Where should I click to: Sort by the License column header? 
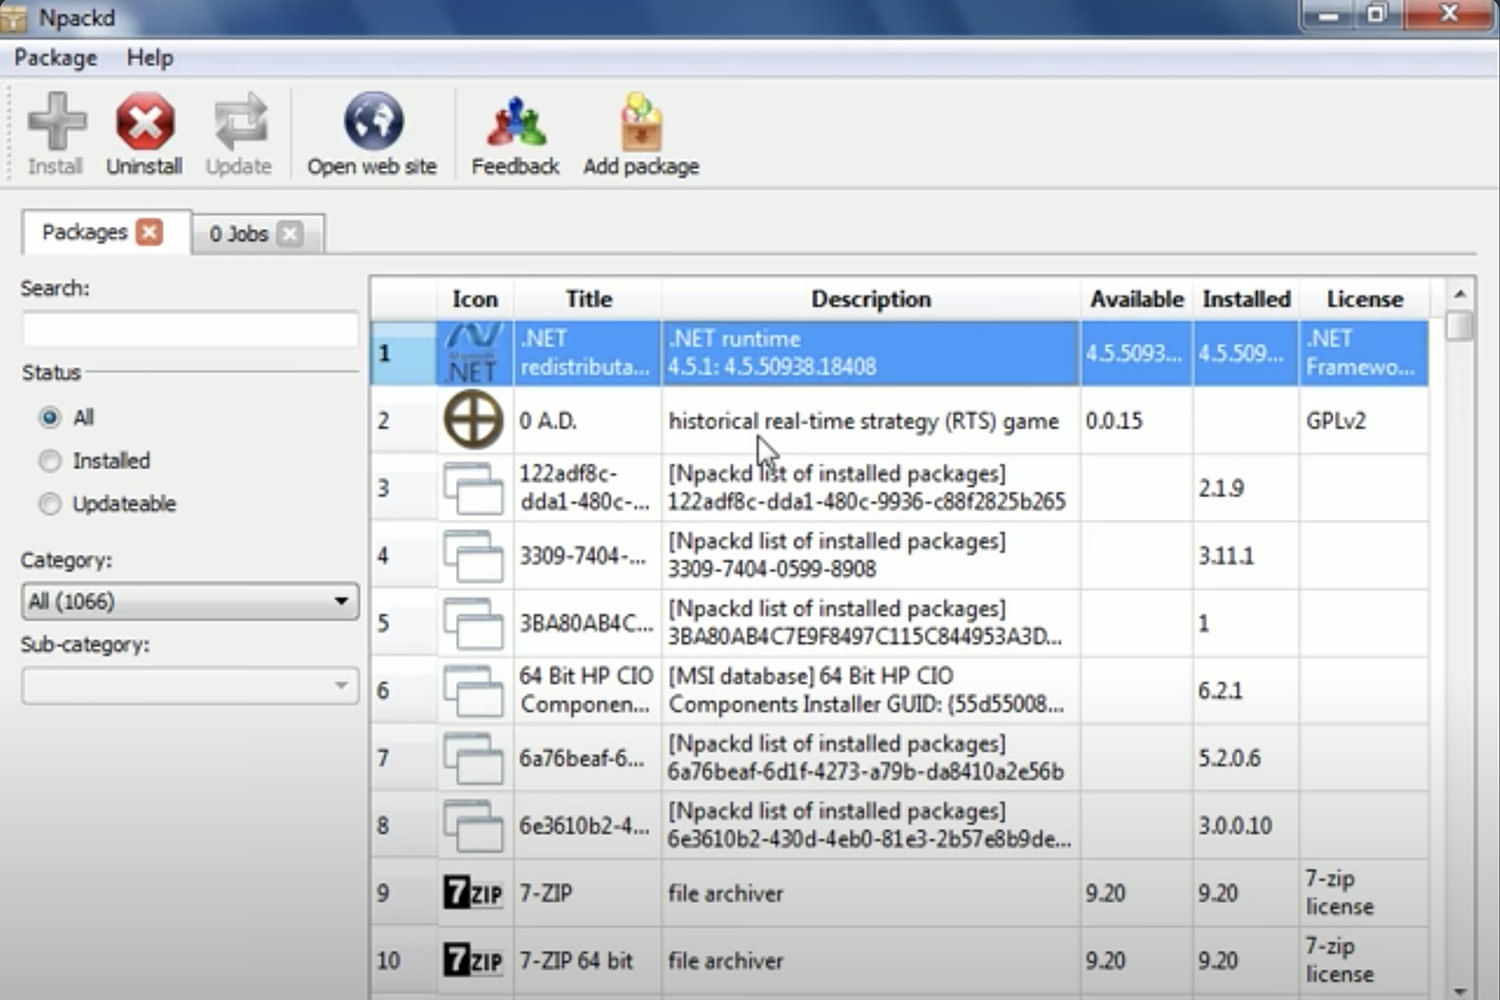1364,299
